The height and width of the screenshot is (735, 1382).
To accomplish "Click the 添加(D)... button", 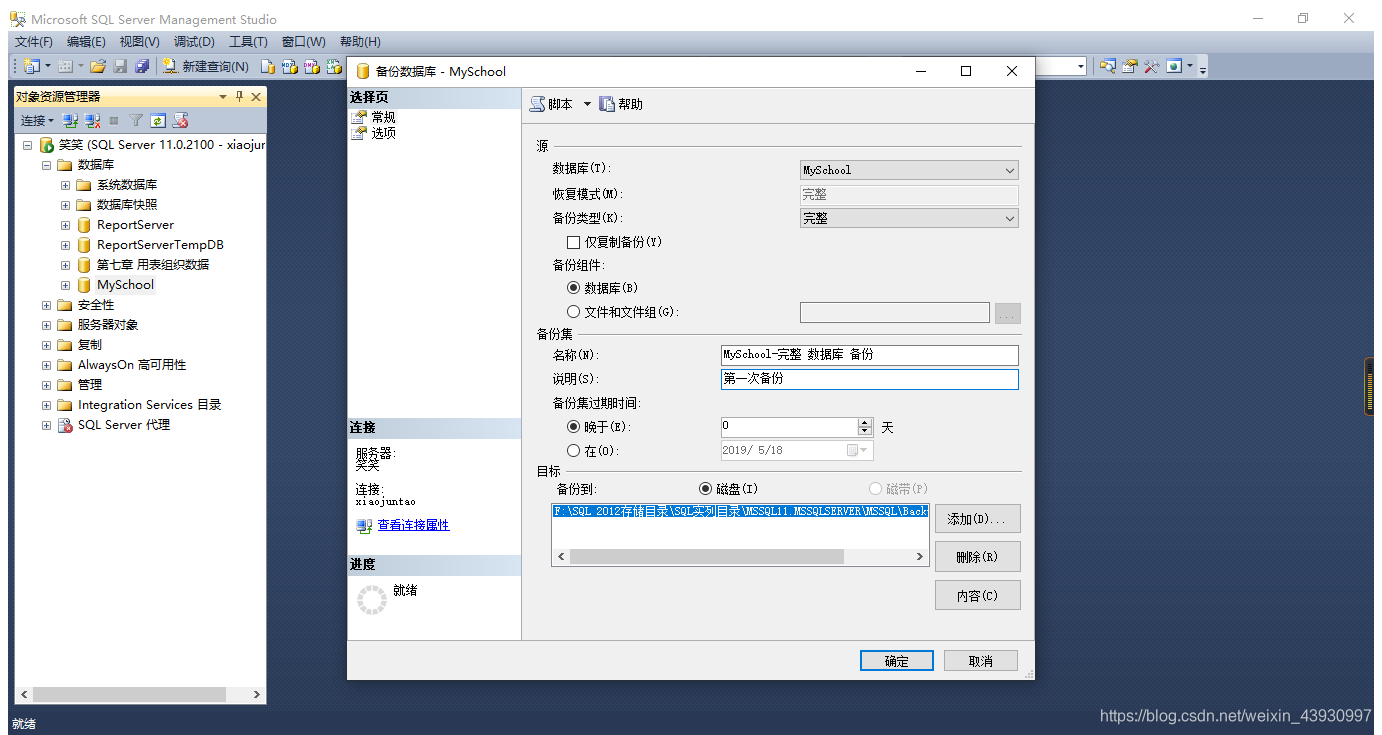I will 978,519.
